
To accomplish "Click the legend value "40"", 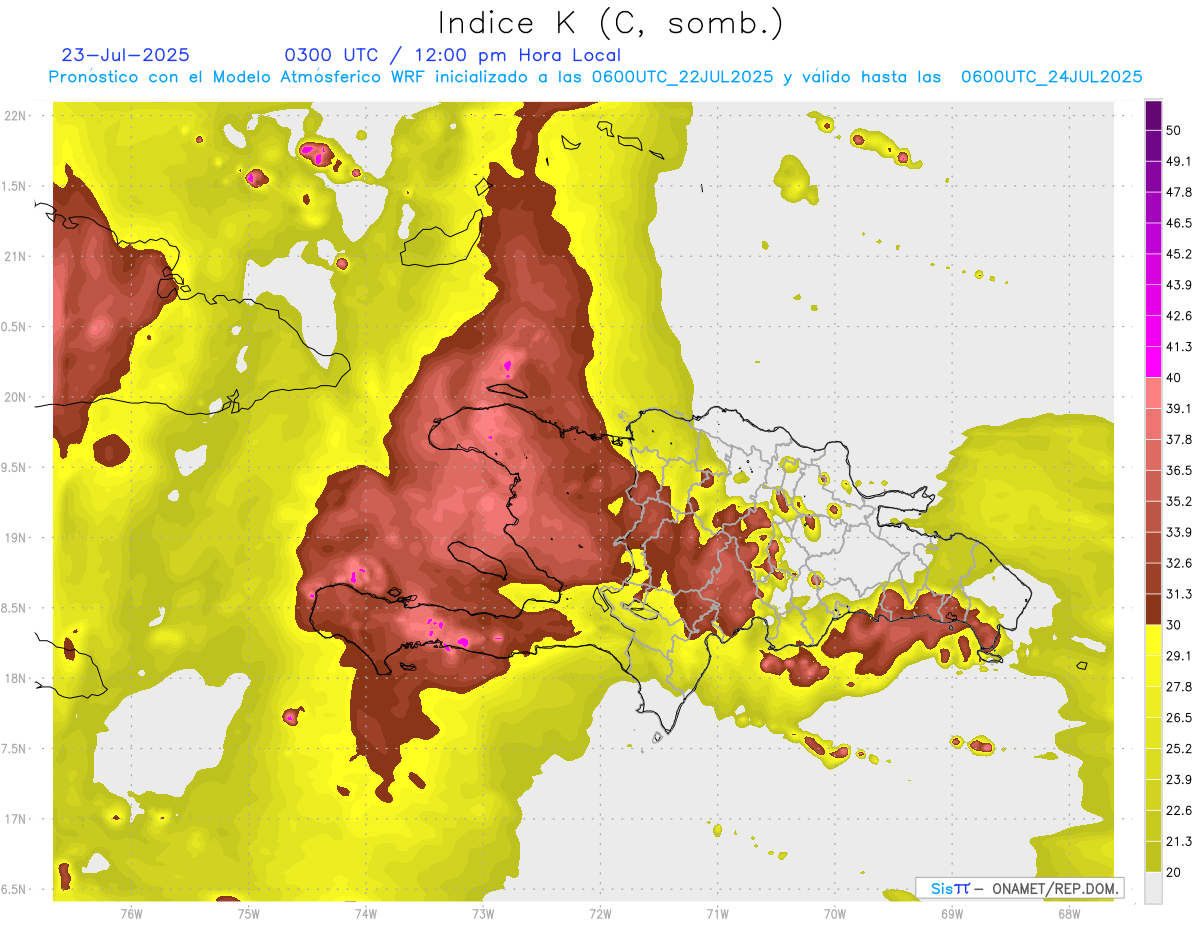I will [1175, 378].
